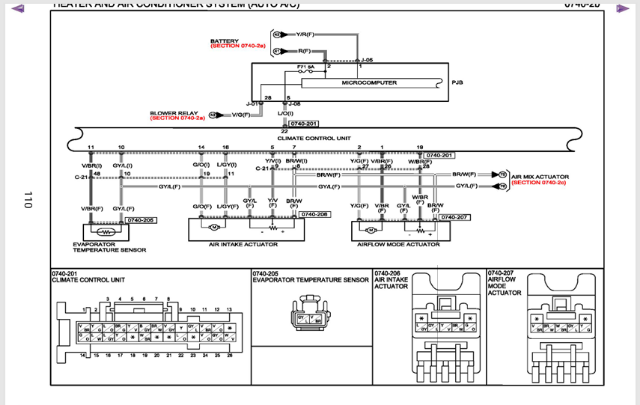Open red section link under BLOWER RELAY label
The image size is (640, 405).
point(178,118)
